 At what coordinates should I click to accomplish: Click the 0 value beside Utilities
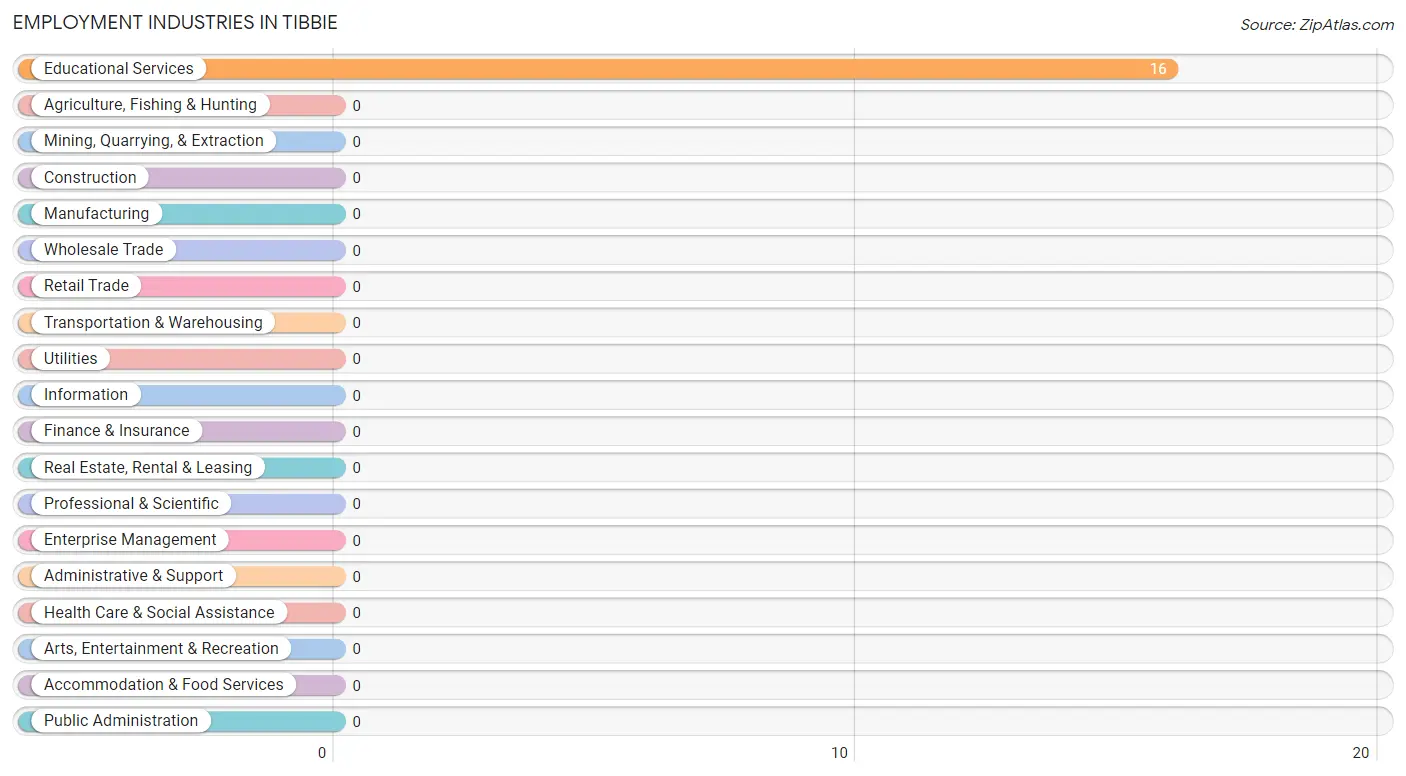[356, 359]
